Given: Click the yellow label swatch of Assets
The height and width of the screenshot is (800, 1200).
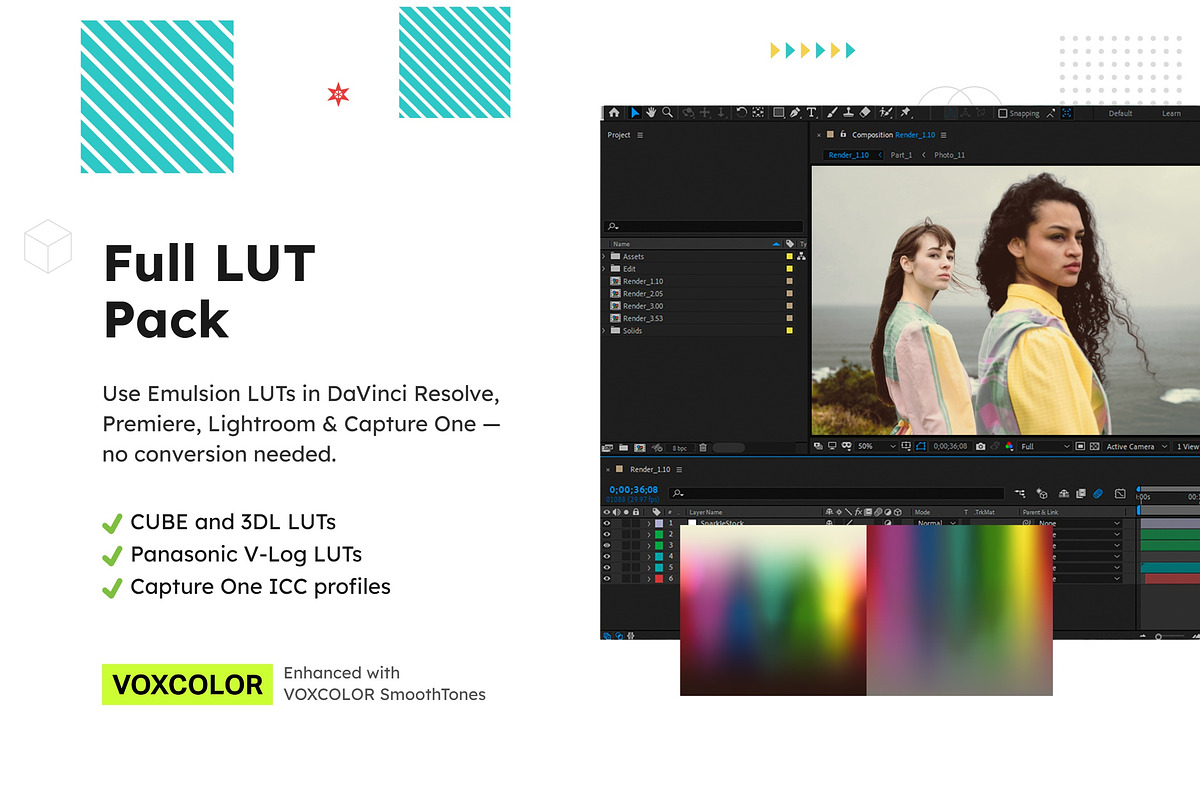Looking at the screenshot, I should click(x=789, y=257).
